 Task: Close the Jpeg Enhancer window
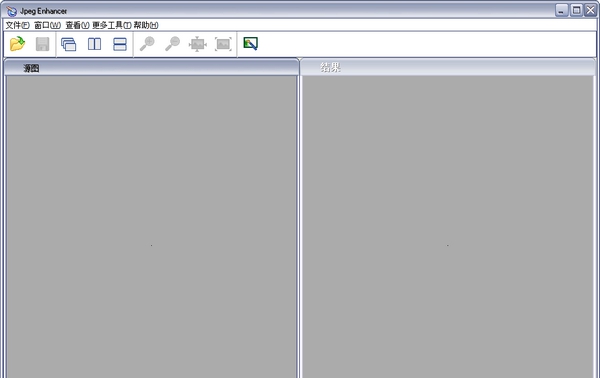pos(590,10)
